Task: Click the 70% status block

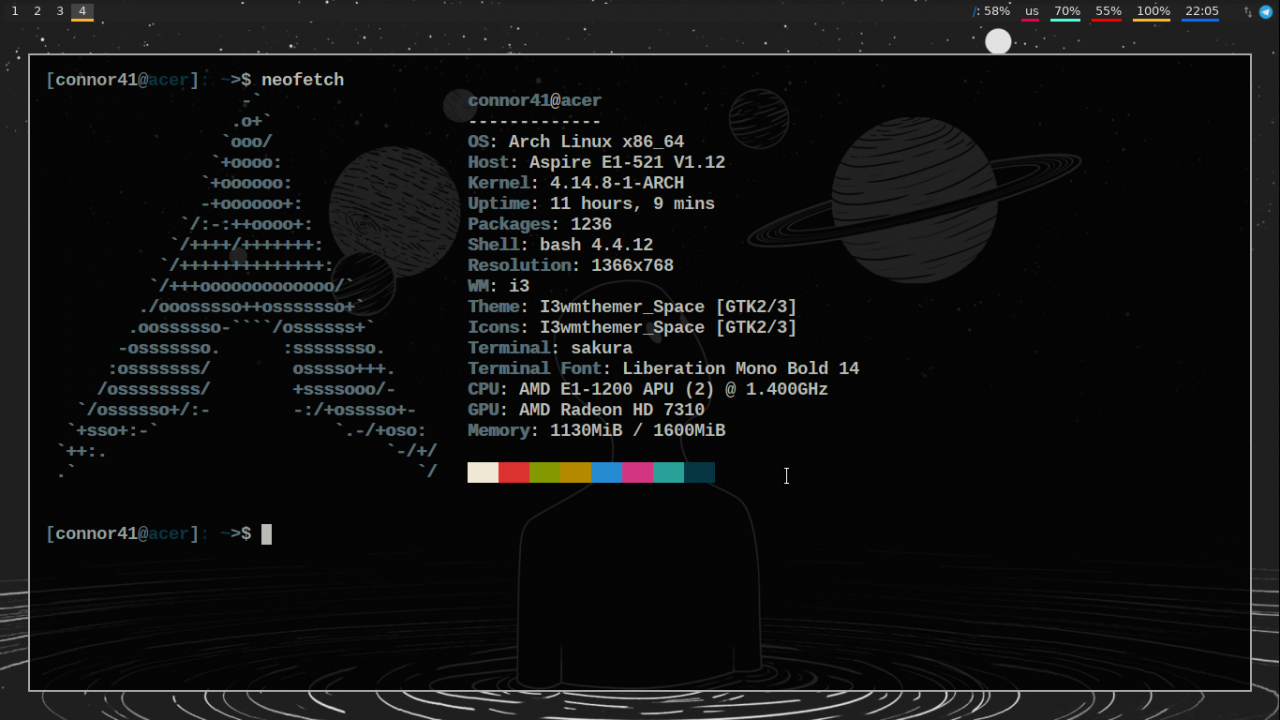Action: point(1067,12)
